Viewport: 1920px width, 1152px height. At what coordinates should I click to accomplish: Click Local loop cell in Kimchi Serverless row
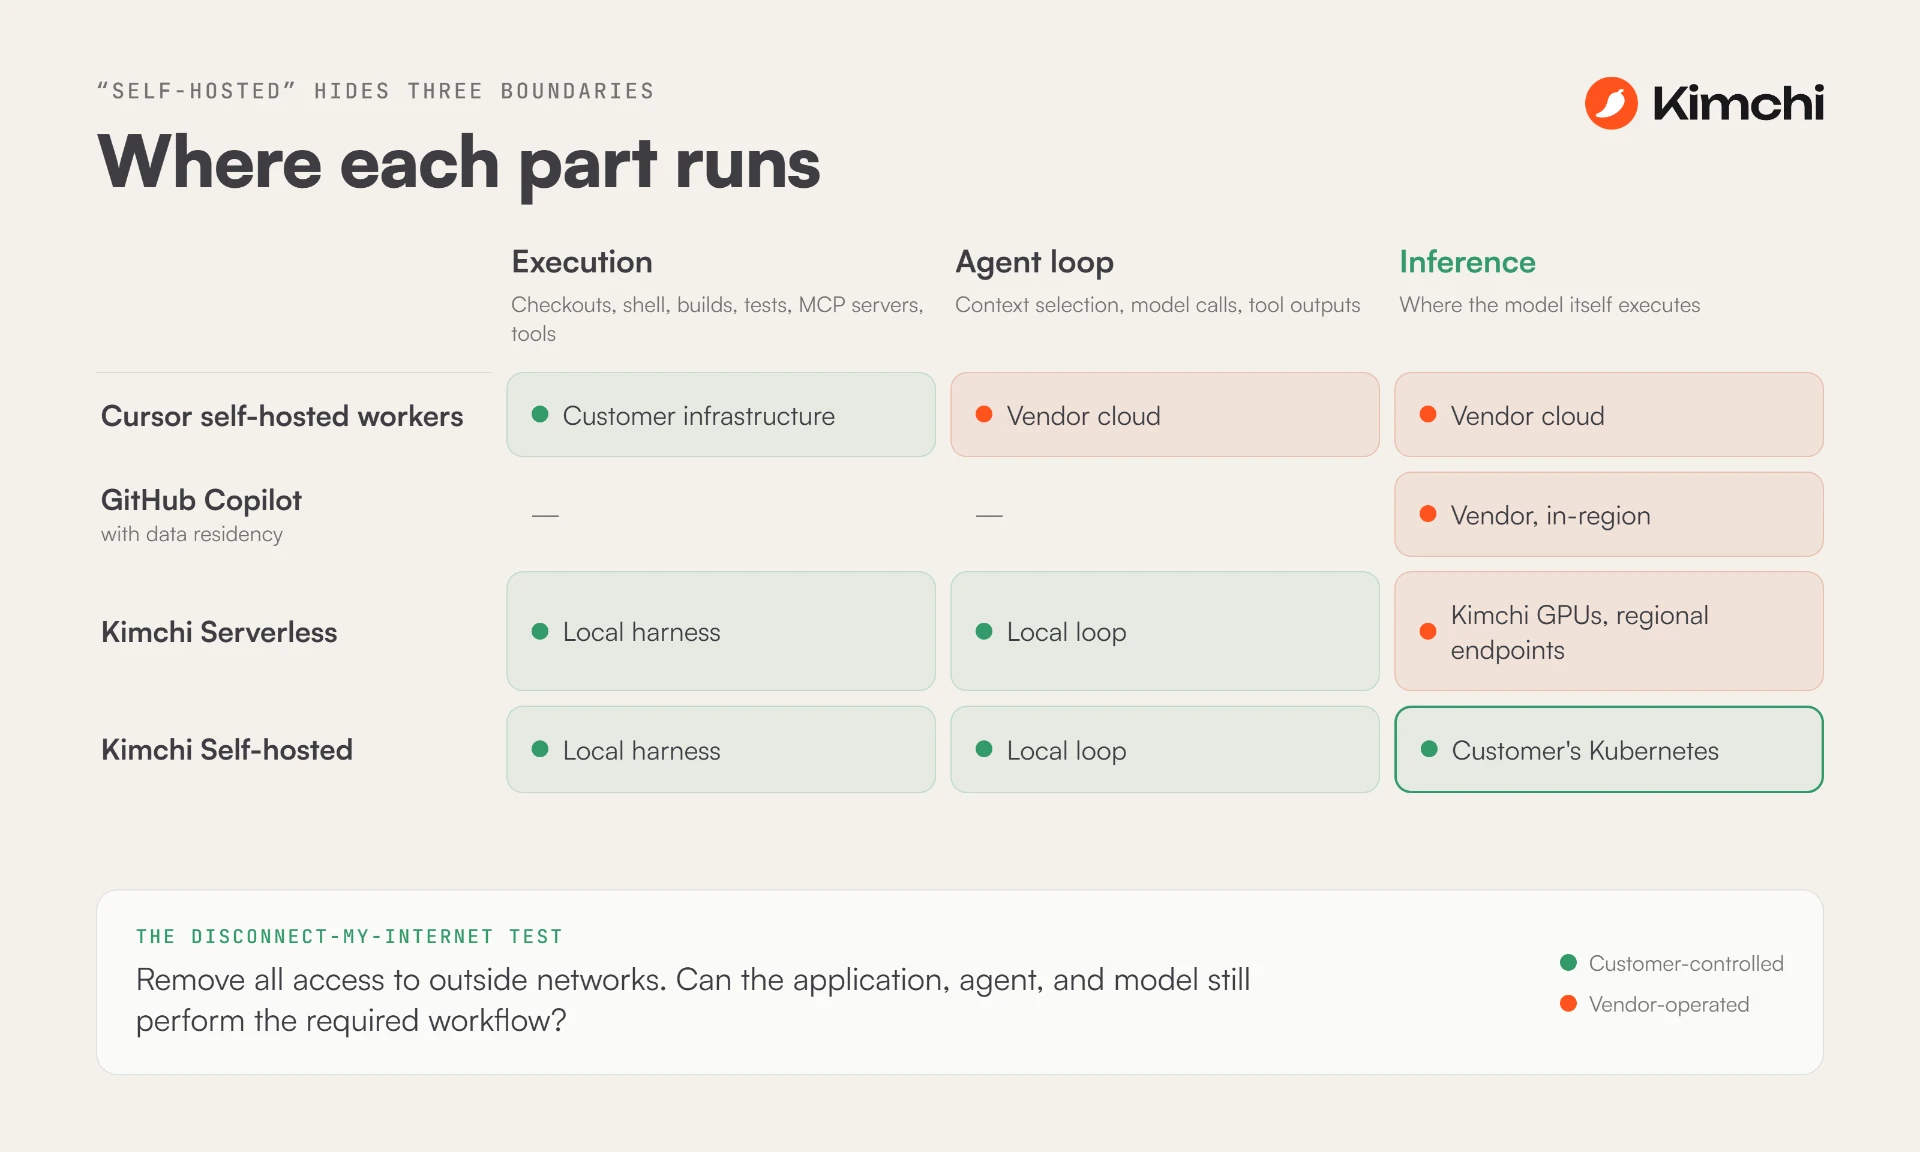pyautogui.click(x=1165, y=631)
